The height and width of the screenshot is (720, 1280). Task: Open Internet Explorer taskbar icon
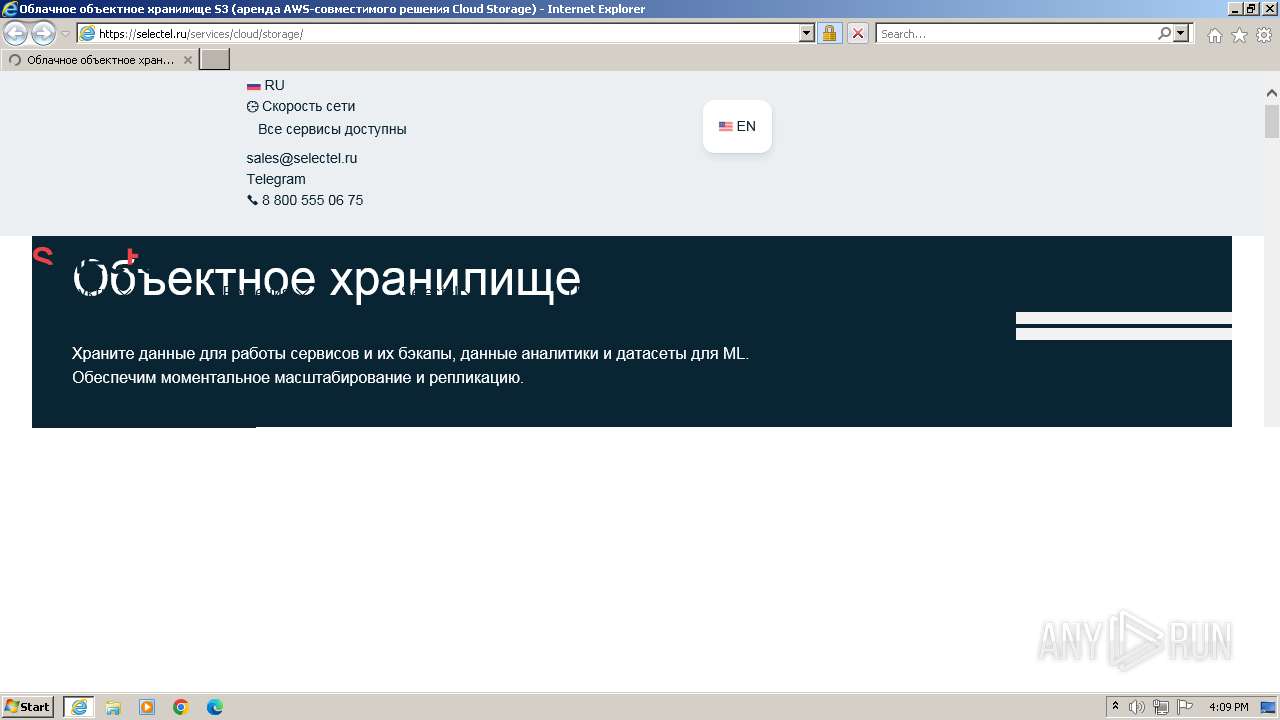coord(79,707)
